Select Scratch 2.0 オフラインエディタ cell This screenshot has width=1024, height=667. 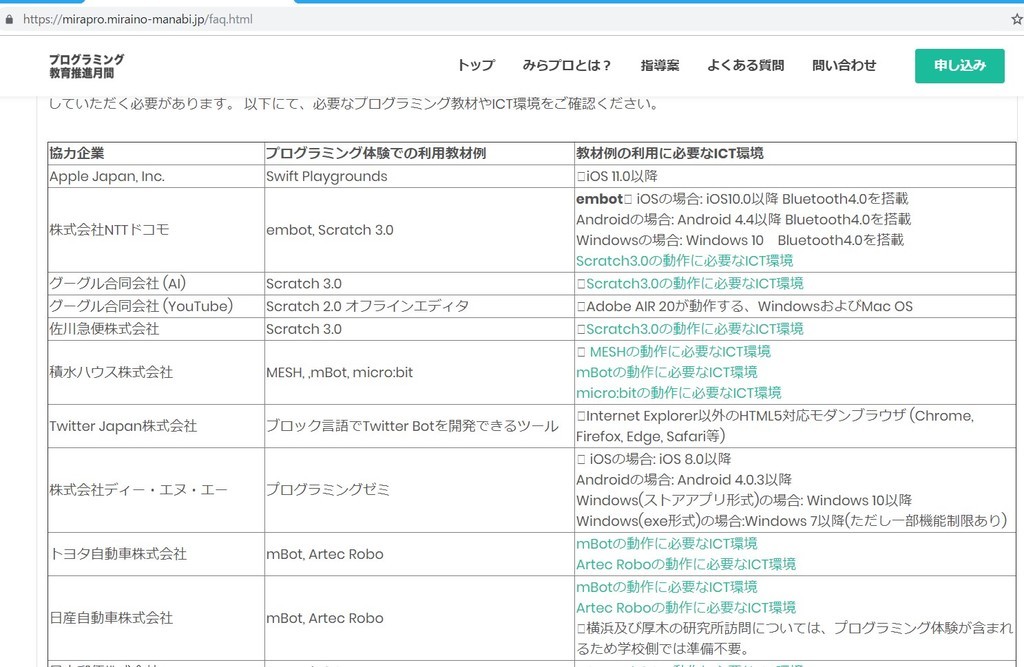click(419, 306)
